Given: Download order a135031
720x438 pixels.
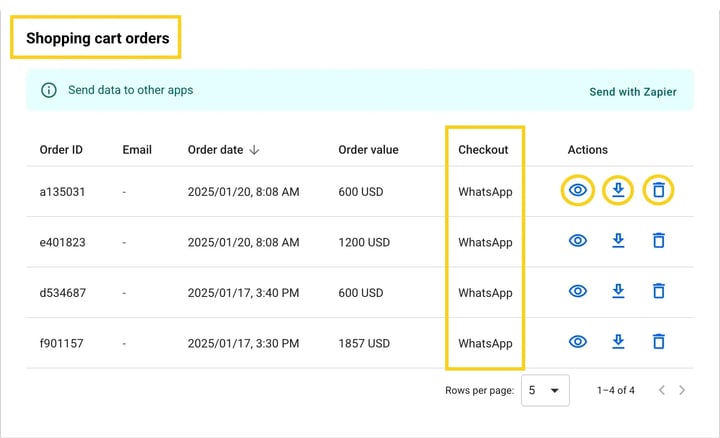Looking at the screenshot, I should [618, 190].
